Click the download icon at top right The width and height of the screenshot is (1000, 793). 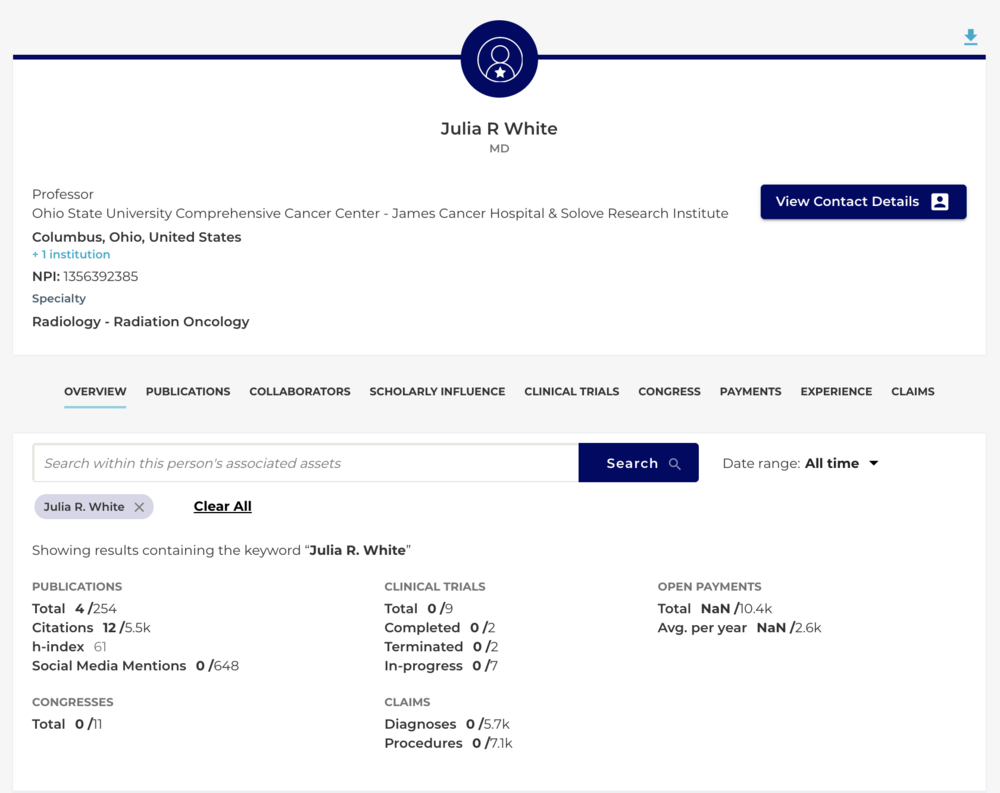970,37
